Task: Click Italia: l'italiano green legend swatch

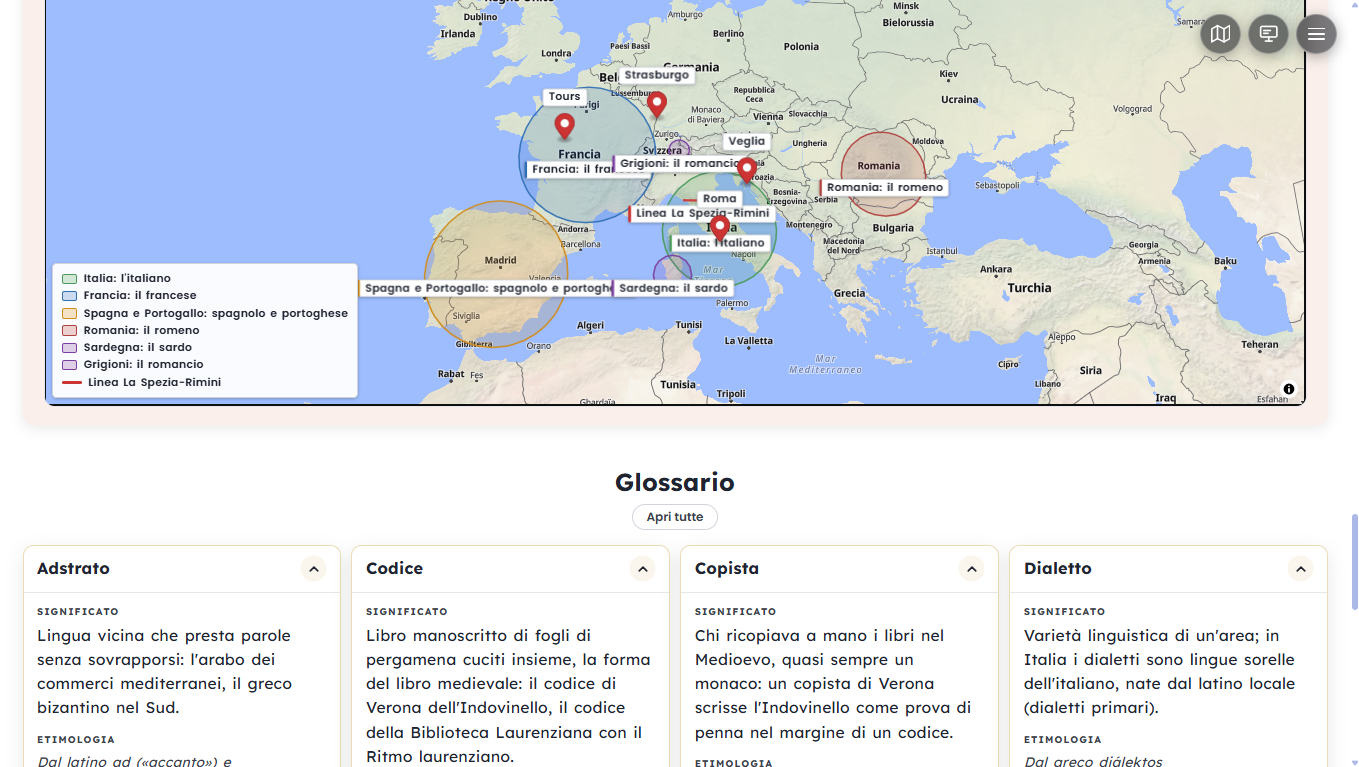Action: pos(70,279)
